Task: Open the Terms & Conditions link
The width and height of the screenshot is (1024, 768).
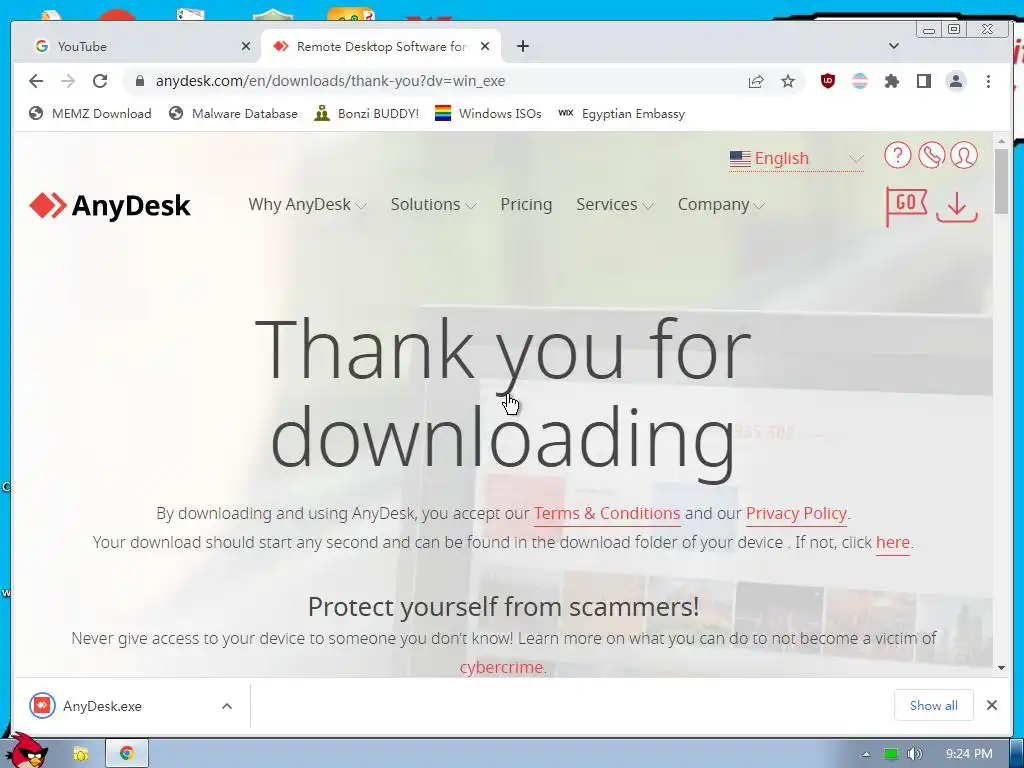Action: [x=607, y=513]
